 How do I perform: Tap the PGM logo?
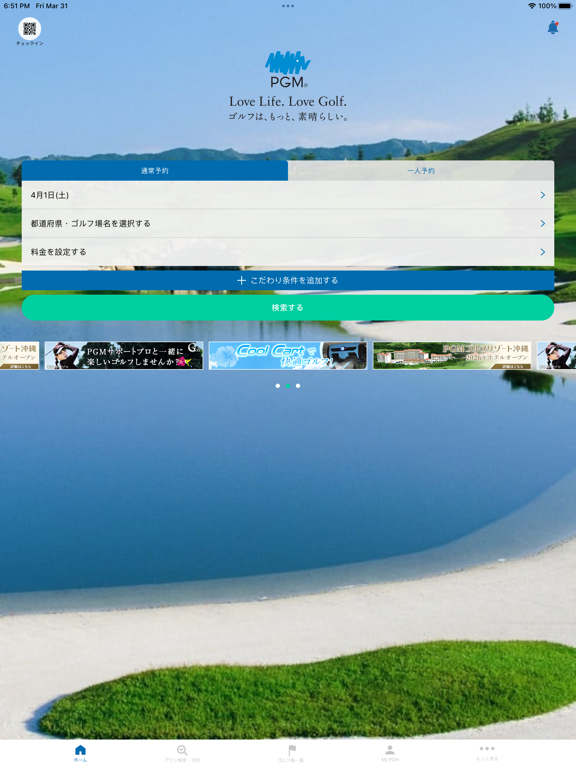pyautogui.click(x=288, y=69)
